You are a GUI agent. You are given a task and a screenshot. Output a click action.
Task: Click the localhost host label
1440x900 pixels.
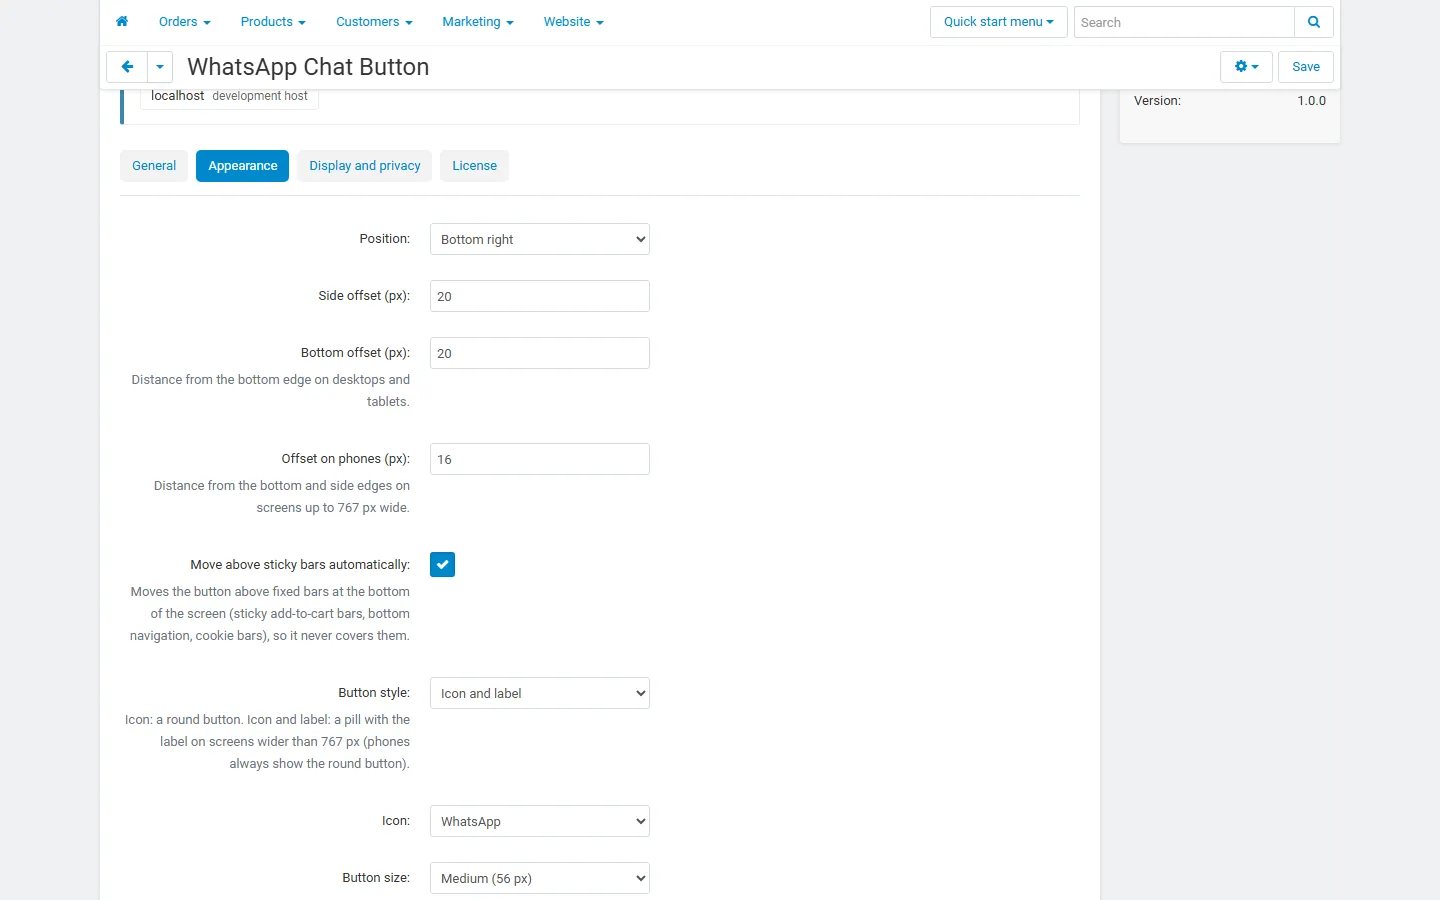178,96
